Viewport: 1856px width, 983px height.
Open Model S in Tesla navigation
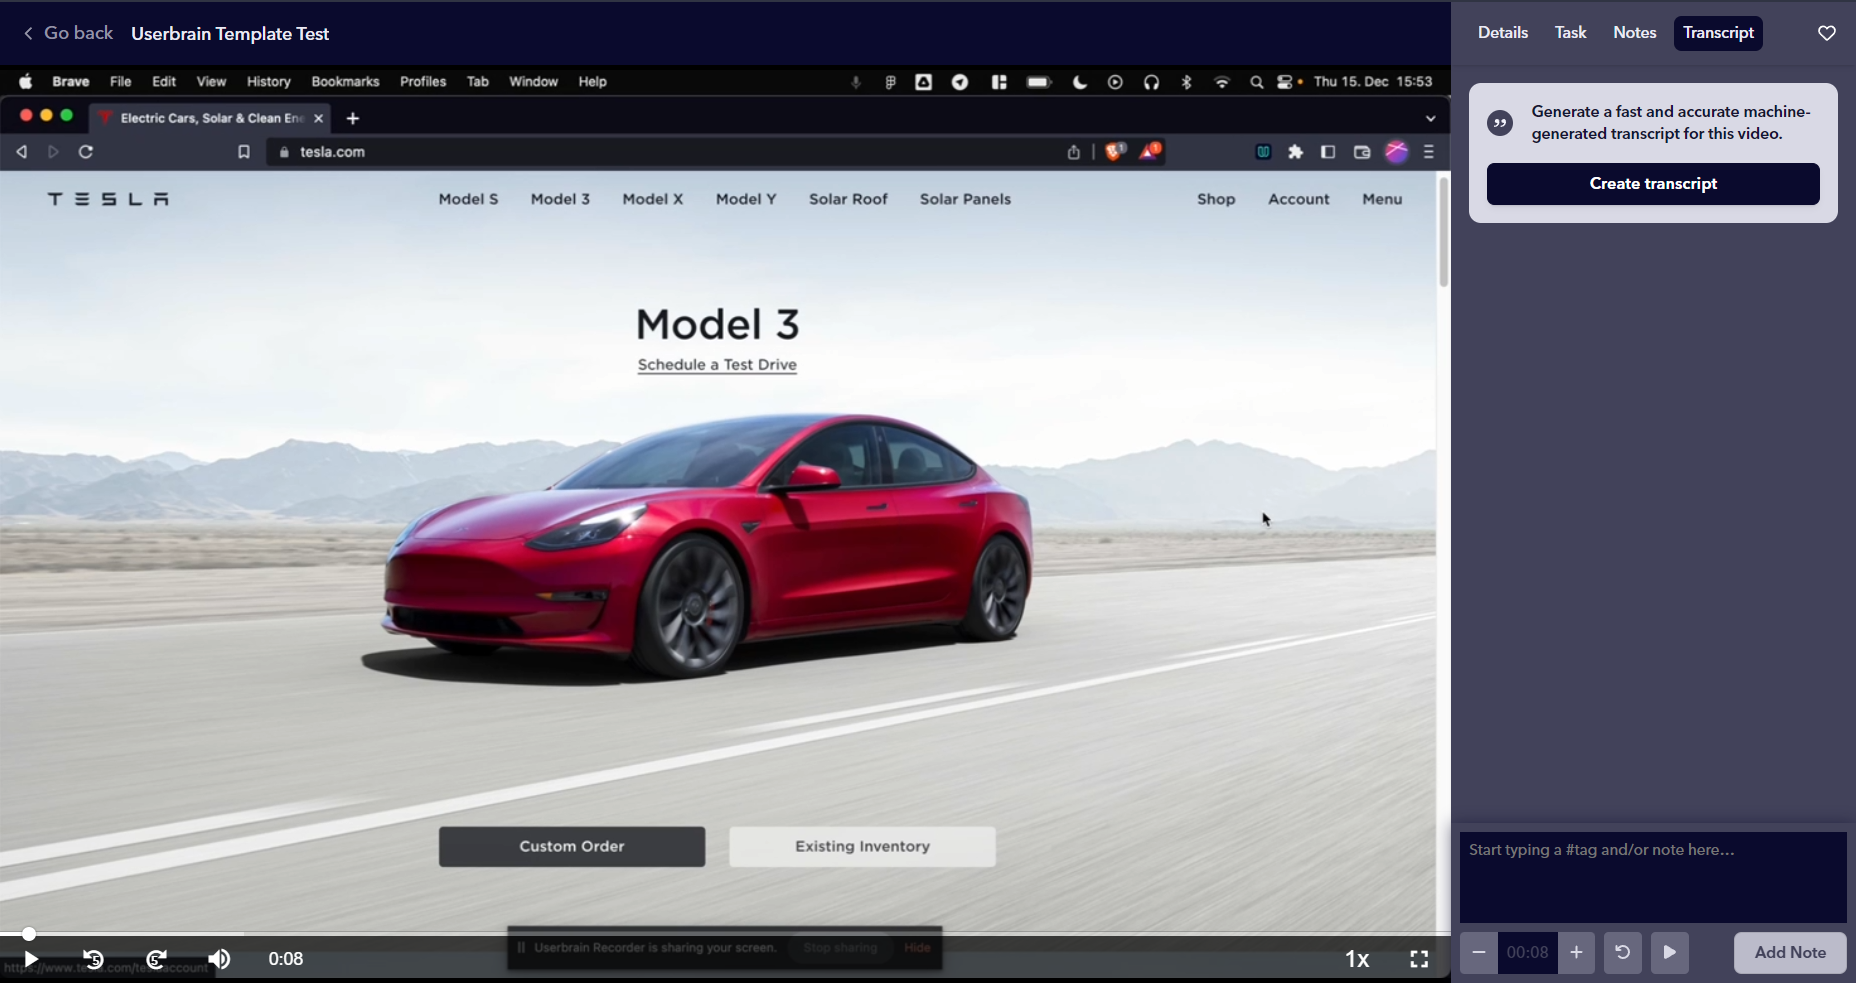pos(468,199)
